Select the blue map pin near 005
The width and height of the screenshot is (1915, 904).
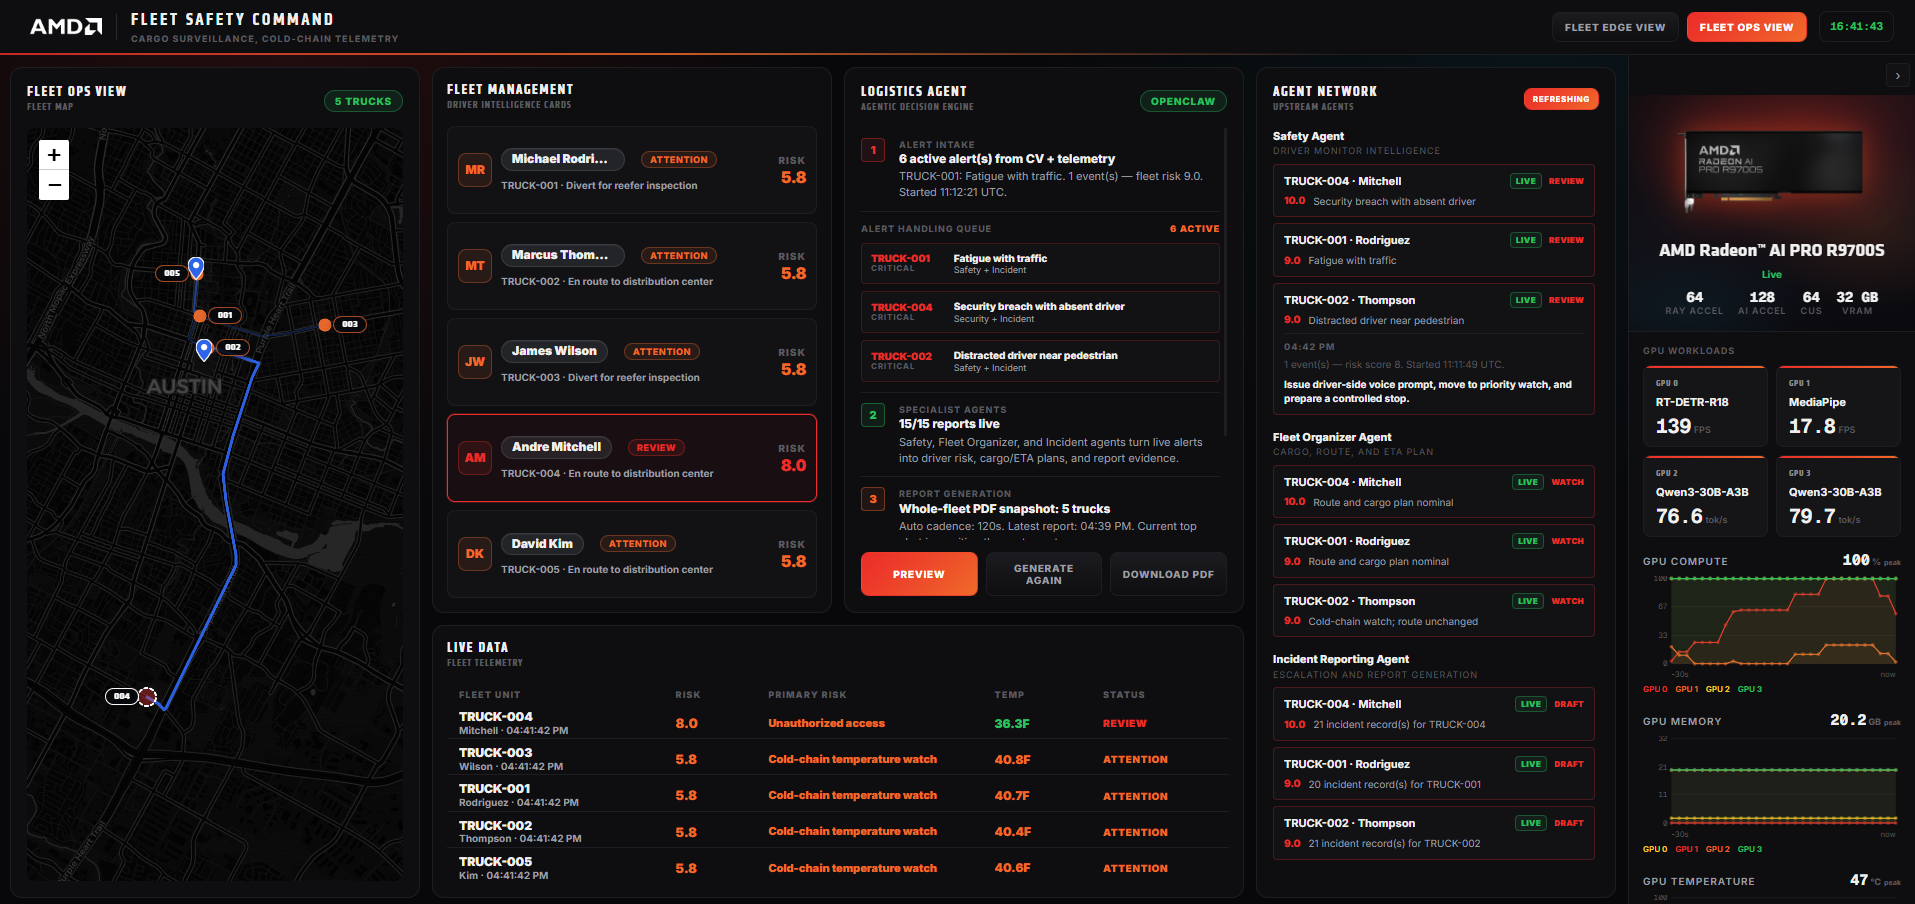coord(196,267)
